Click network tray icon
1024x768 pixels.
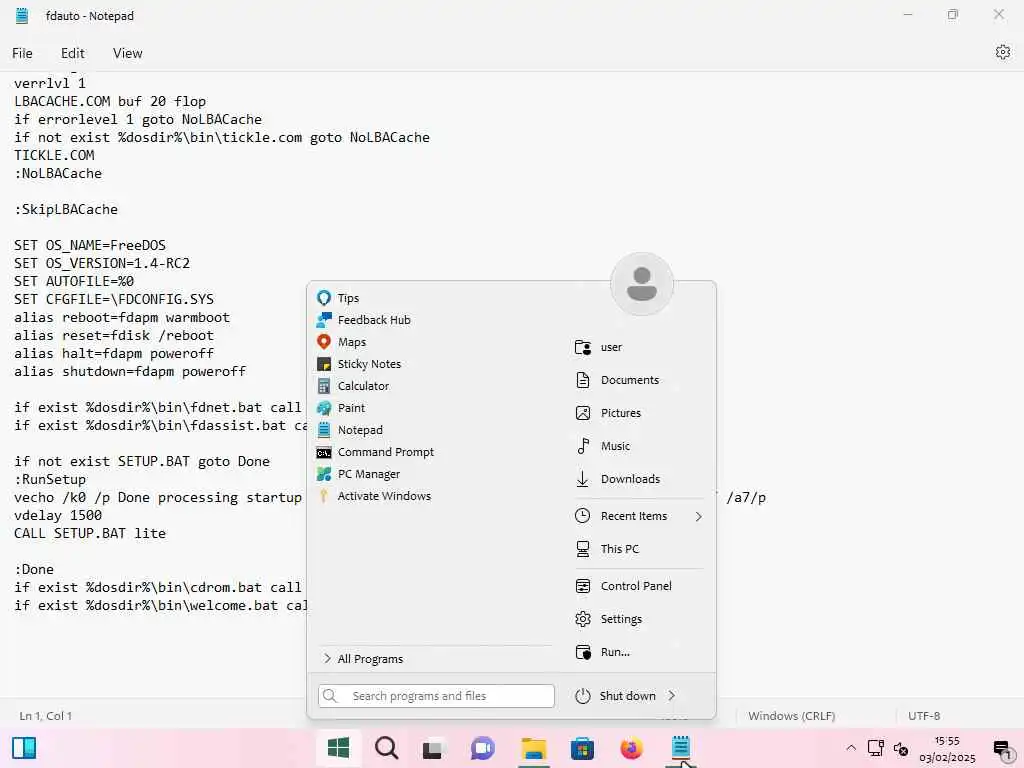click(x=875, y=748)
